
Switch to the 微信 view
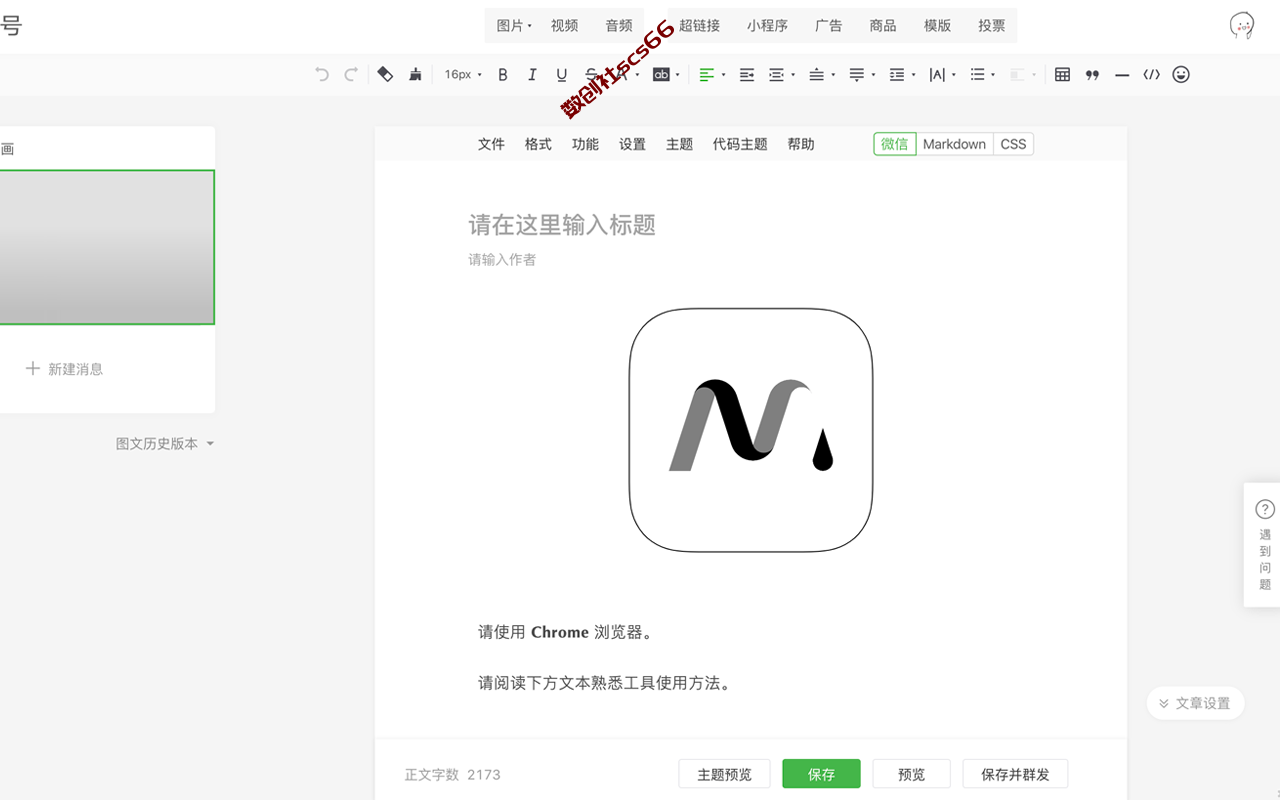[x=895, y=144]
